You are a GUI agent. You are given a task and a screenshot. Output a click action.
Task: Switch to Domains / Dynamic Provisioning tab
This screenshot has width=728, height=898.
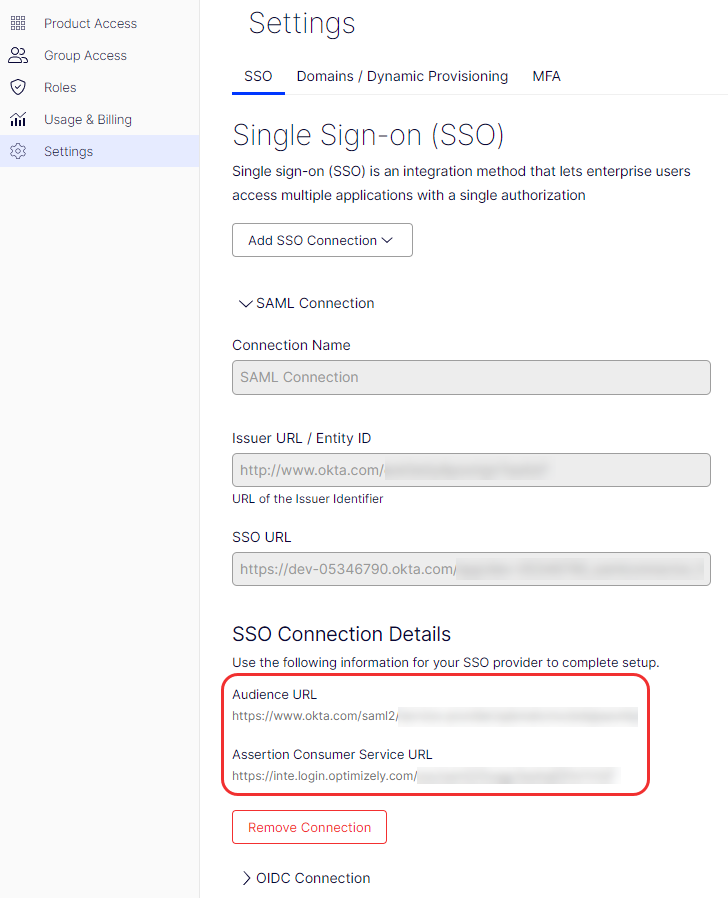pos(402,76)
